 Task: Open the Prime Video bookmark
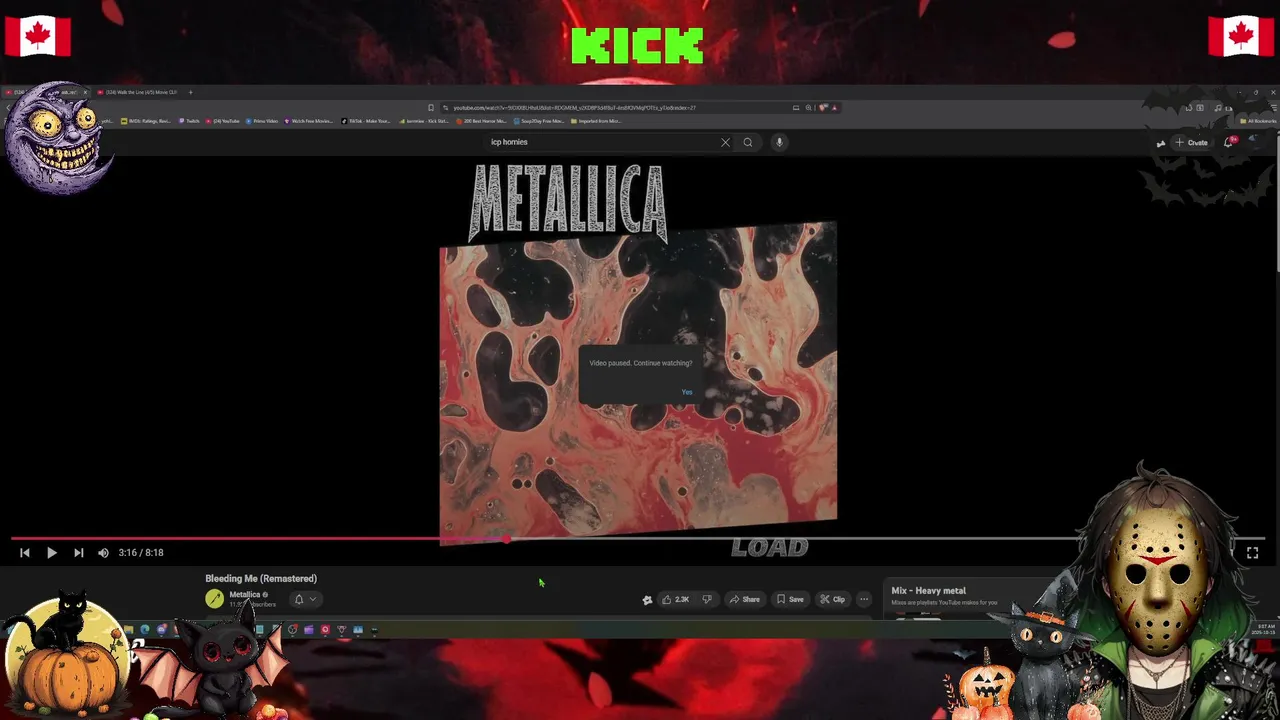[x=261, y=121]
